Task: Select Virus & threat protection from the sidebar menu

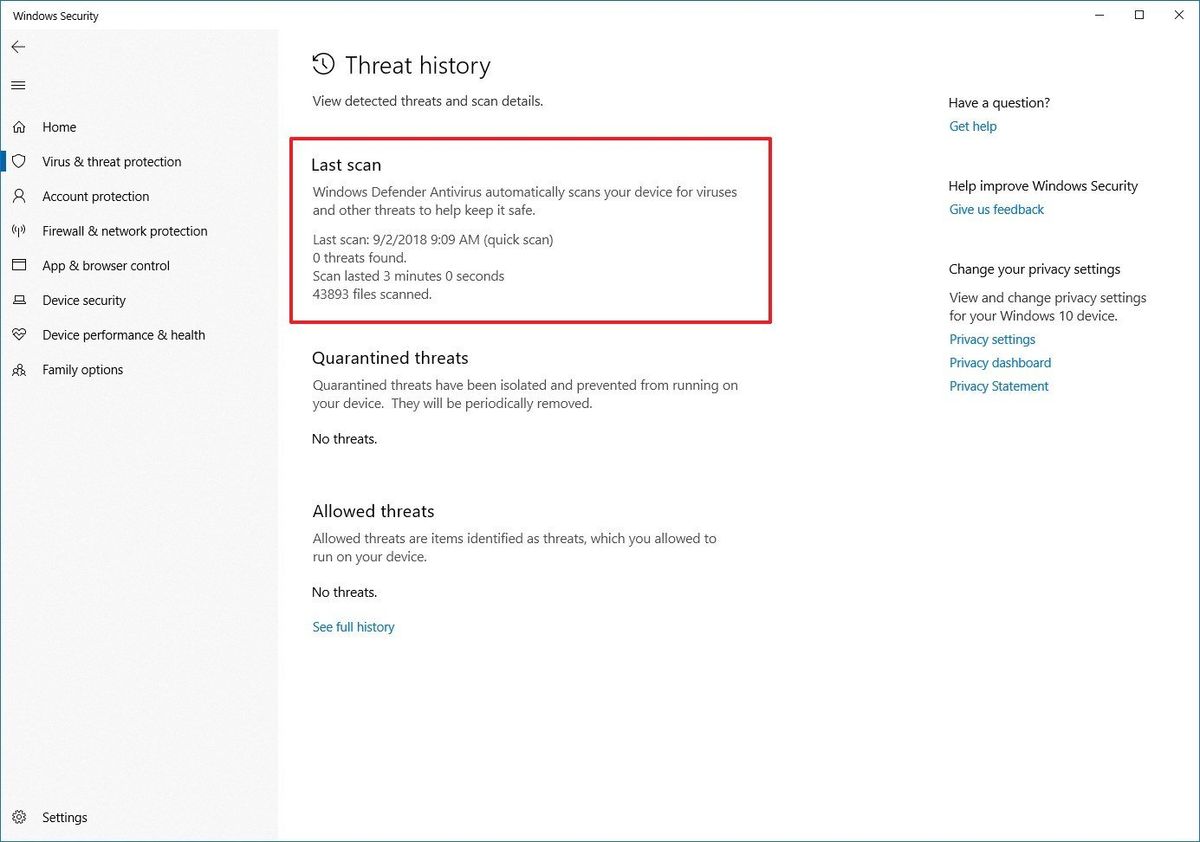Action: [111, 161]
